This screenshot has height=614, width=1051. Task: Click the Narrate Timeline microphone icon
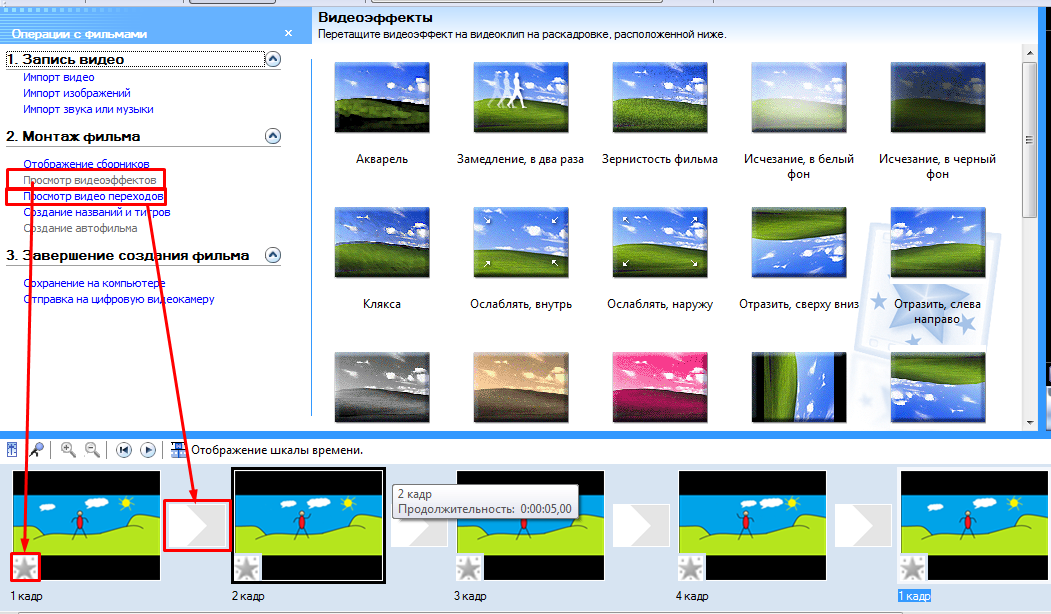tap(36, 450)
